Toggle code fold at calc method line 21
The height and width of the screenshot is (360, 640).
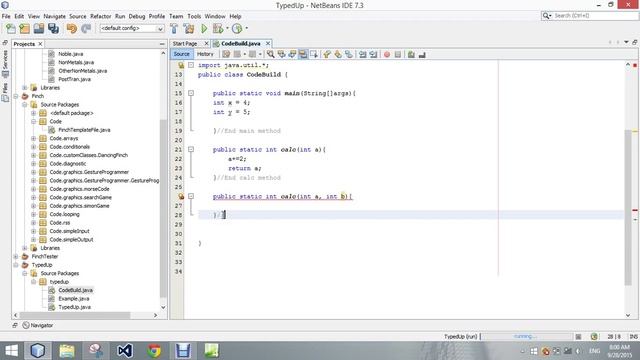coord(191,149)
